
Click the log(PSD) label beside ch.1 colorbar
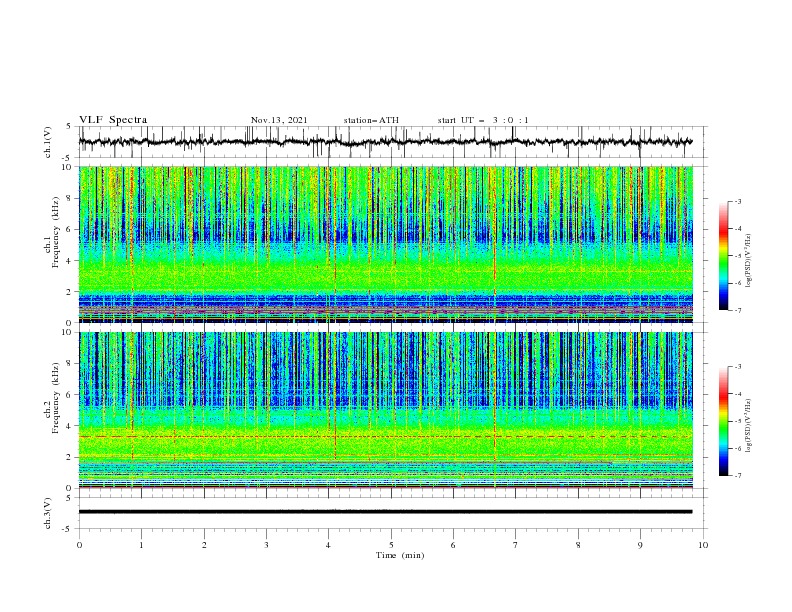(749, 260)
